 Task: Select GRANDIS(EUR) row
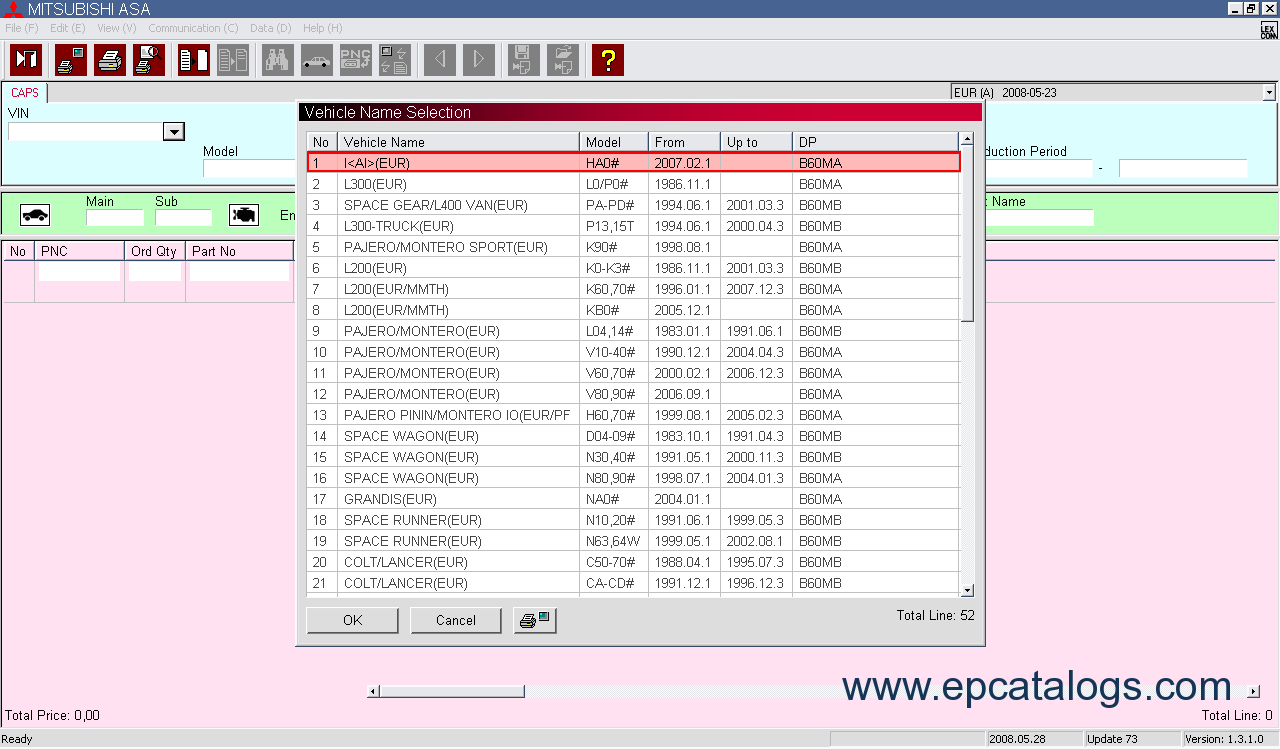[633, 499]
